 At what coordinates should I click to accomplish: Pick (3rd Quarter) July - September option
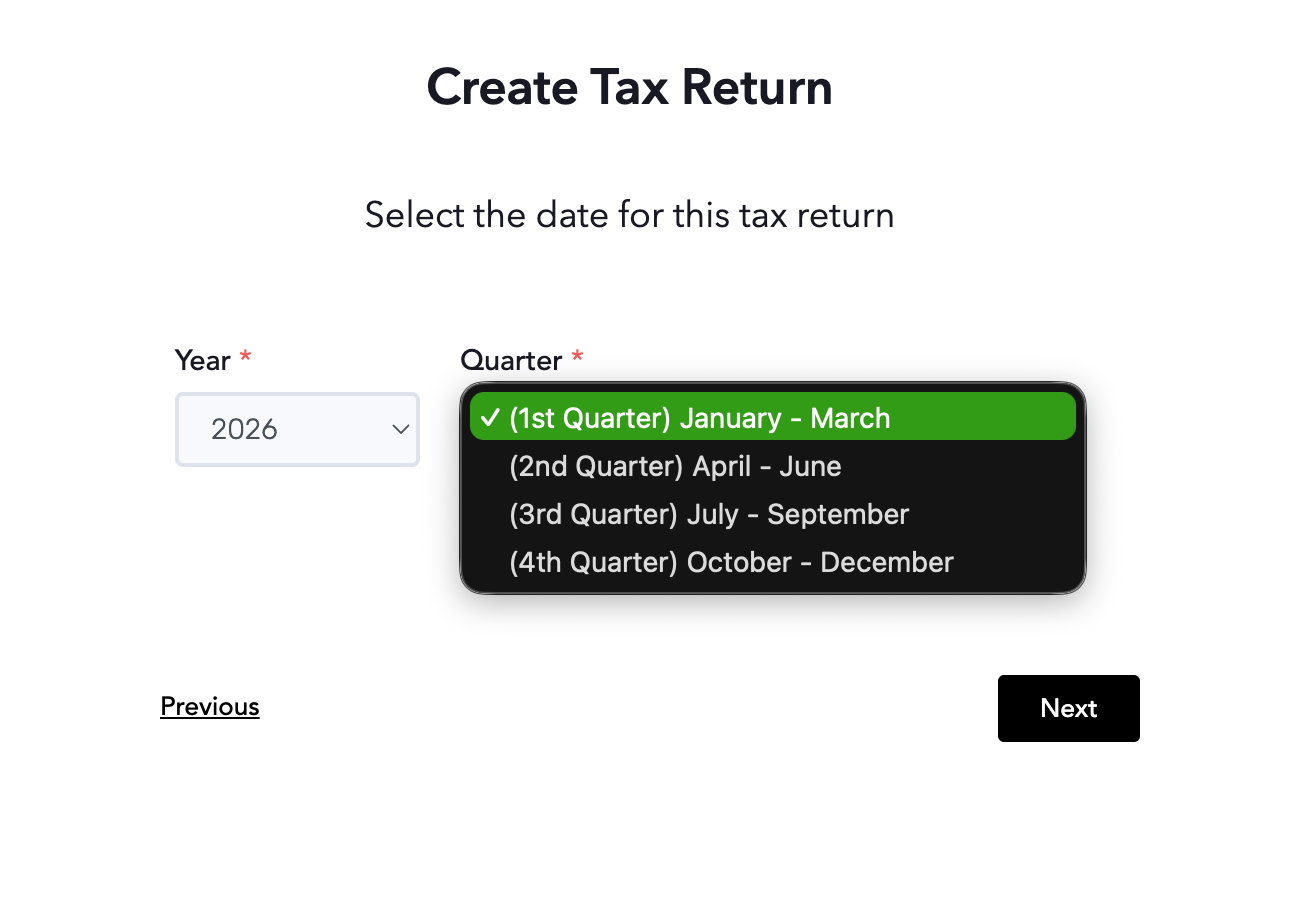coord(773,514)
